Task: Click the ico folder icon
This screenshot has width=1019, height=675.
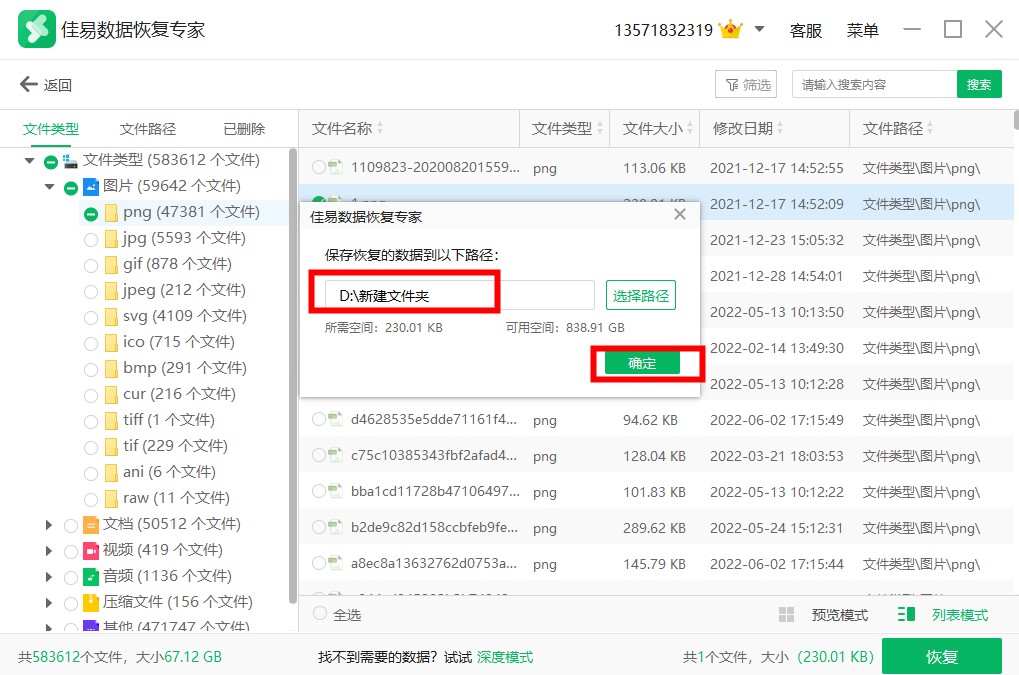Action: coord(111,342)
